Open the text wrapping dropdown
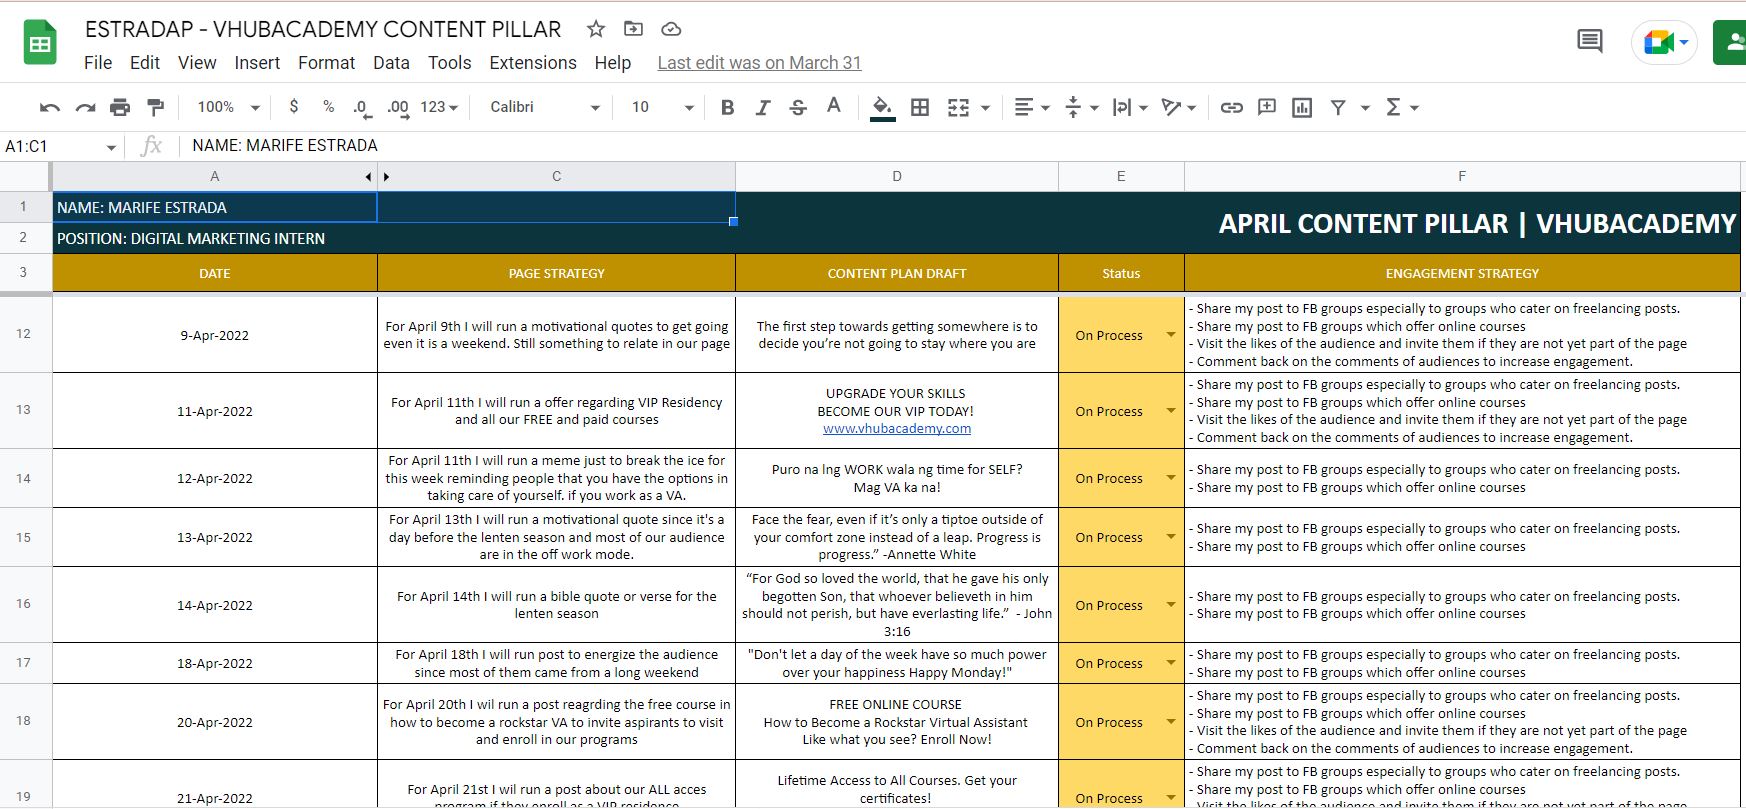 point(1130,107)
